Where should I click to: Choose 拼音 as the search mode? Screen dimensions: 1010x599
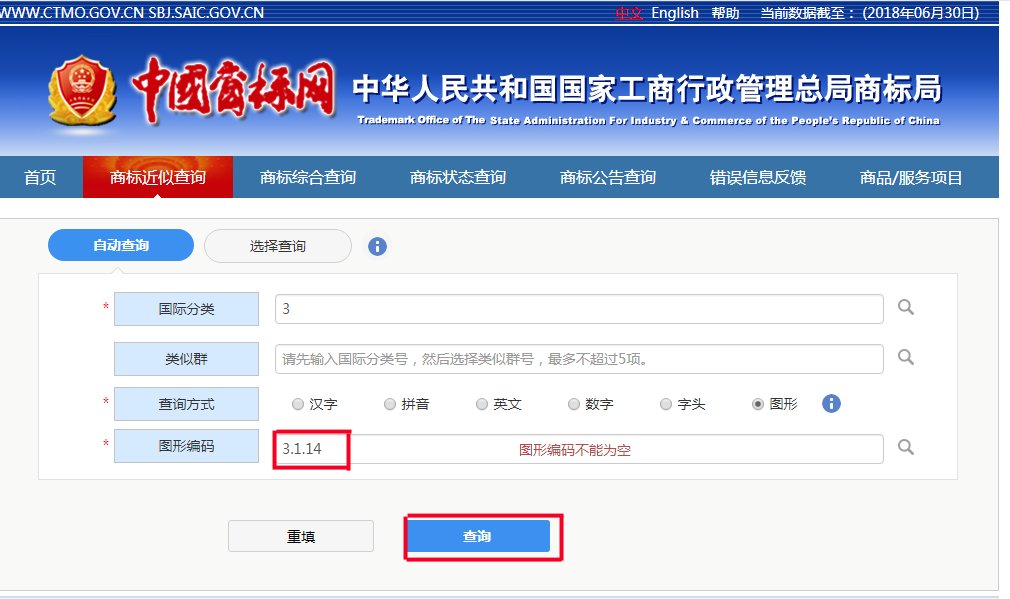389,404
